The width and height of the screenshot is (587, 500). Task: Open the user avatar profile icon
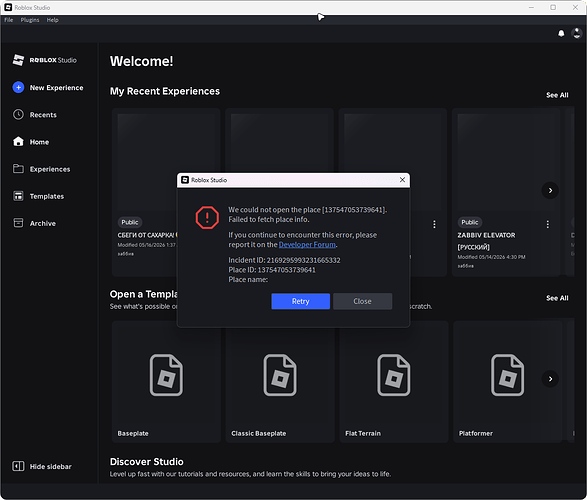[x=577, y=33]
